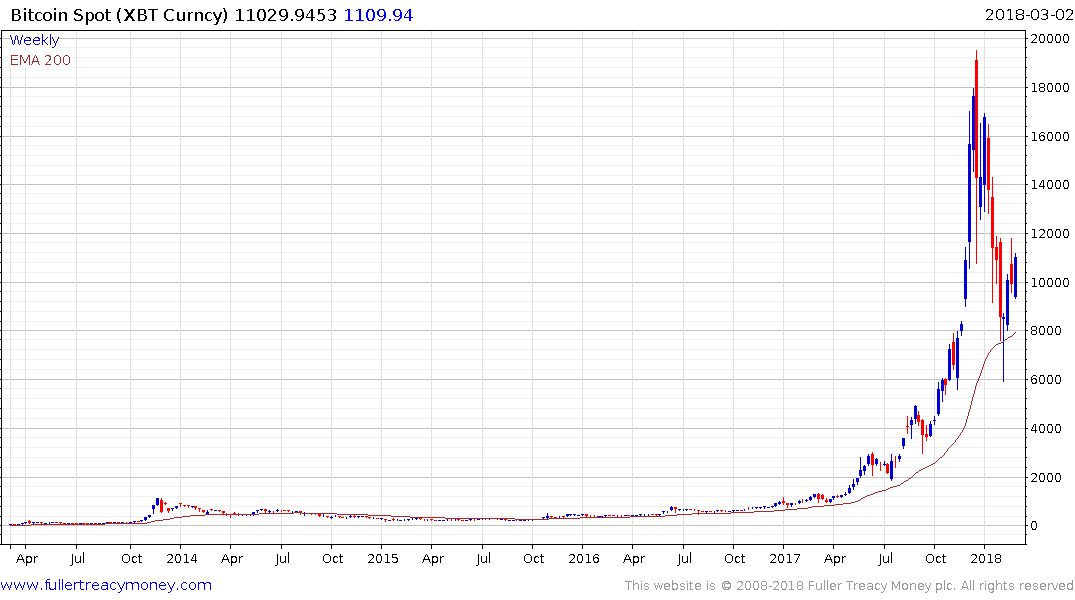The image size is (1075, 600).
Task: Click the Fuller Treacy Money copyright notice
Action: point(849,585)
